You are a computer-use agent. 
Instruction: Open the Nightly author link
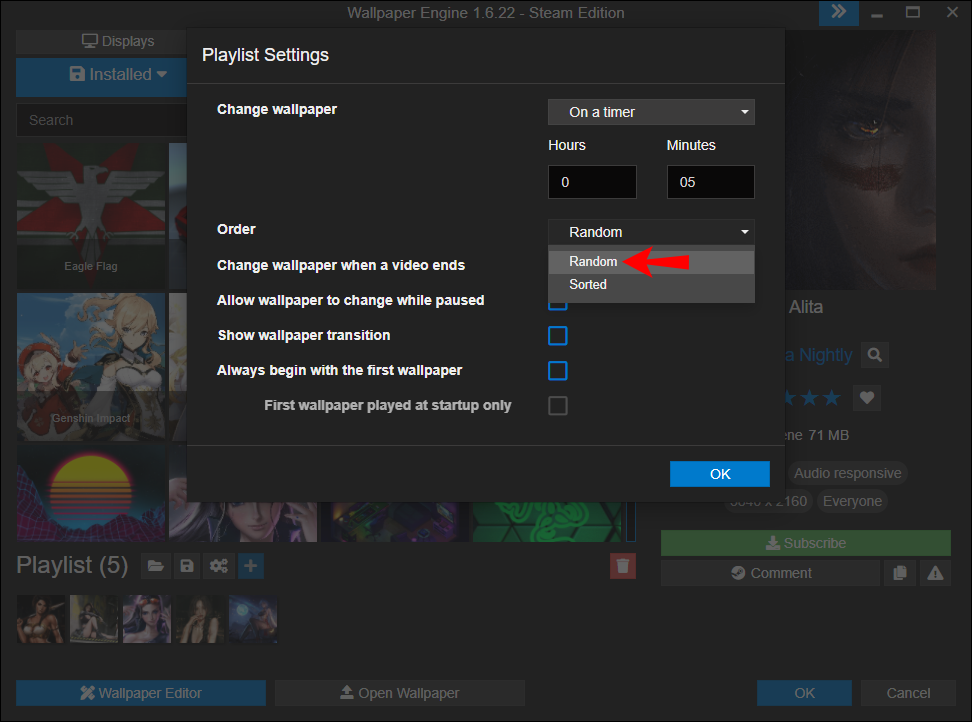point(820,355)
